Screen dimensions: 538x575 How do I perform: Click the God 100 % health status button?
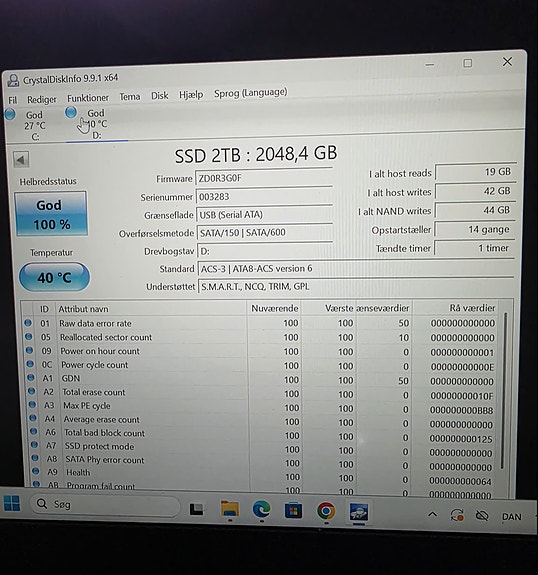[51, 214]
